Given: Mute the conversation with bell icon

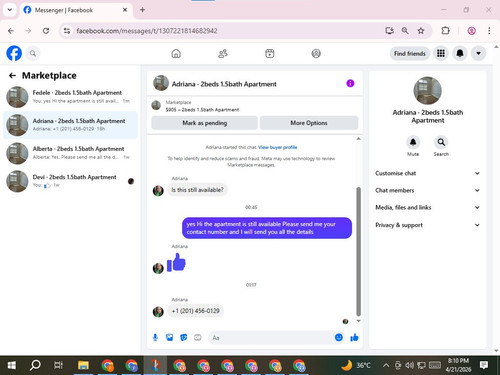Looking at the screenshot, I should point(413,142).
